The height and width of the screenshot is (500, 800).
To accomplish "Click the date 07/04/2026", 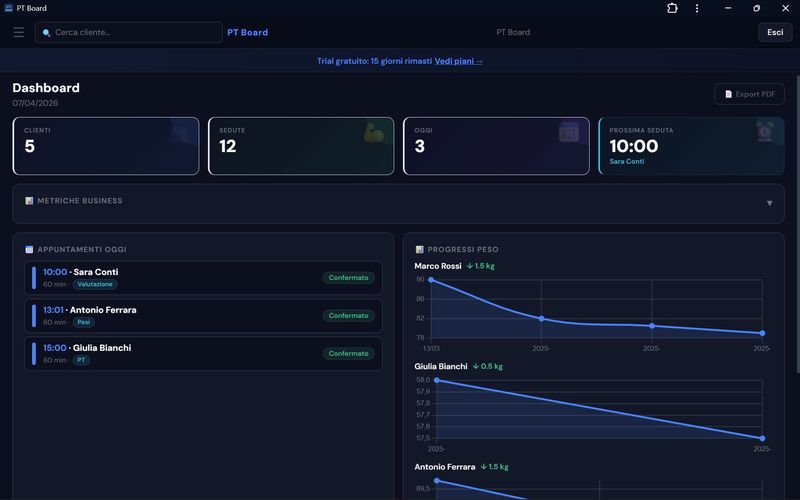I will 35,103.
